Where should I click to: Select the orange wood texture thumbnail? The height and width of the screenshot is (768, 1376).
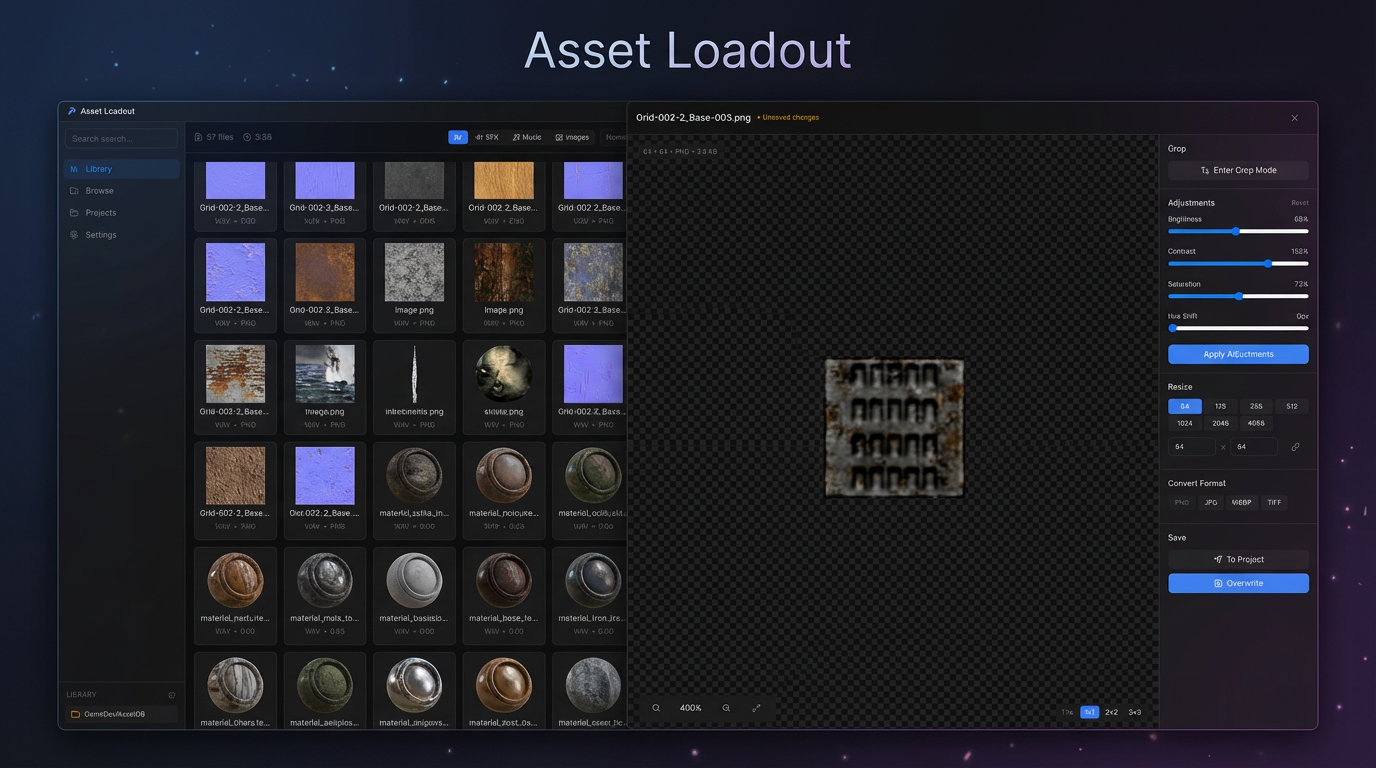click(504, 181)
